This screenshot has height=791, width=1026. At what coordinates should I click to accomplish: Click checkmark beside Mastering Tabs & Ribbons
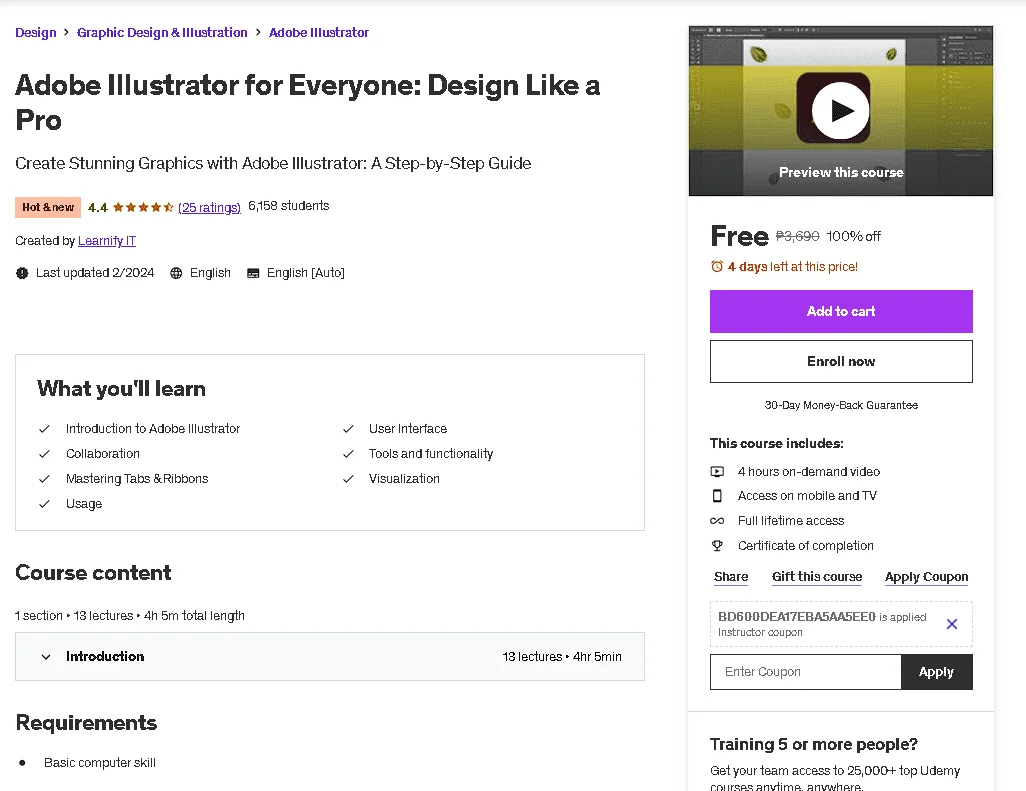[44, 479]
